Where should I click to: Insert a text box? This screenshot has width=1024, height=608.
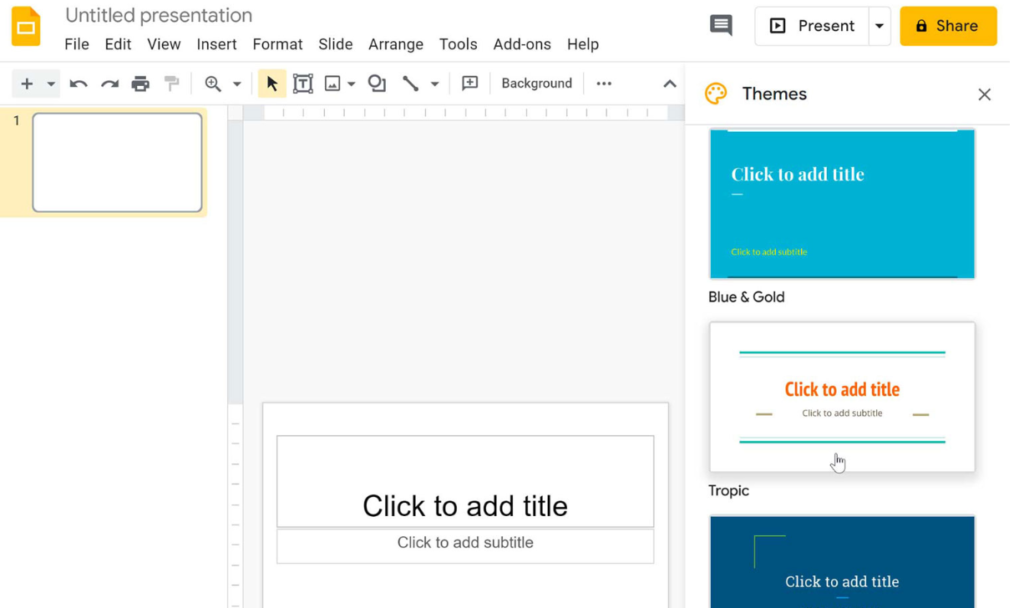tap(303, 83)
